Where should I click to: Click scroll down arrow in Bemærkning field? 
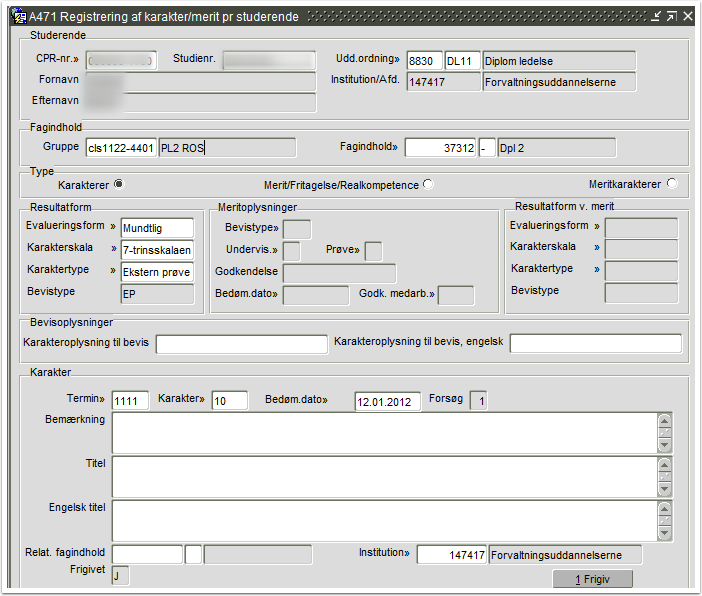pyautogui.click(x=665, y=446)
